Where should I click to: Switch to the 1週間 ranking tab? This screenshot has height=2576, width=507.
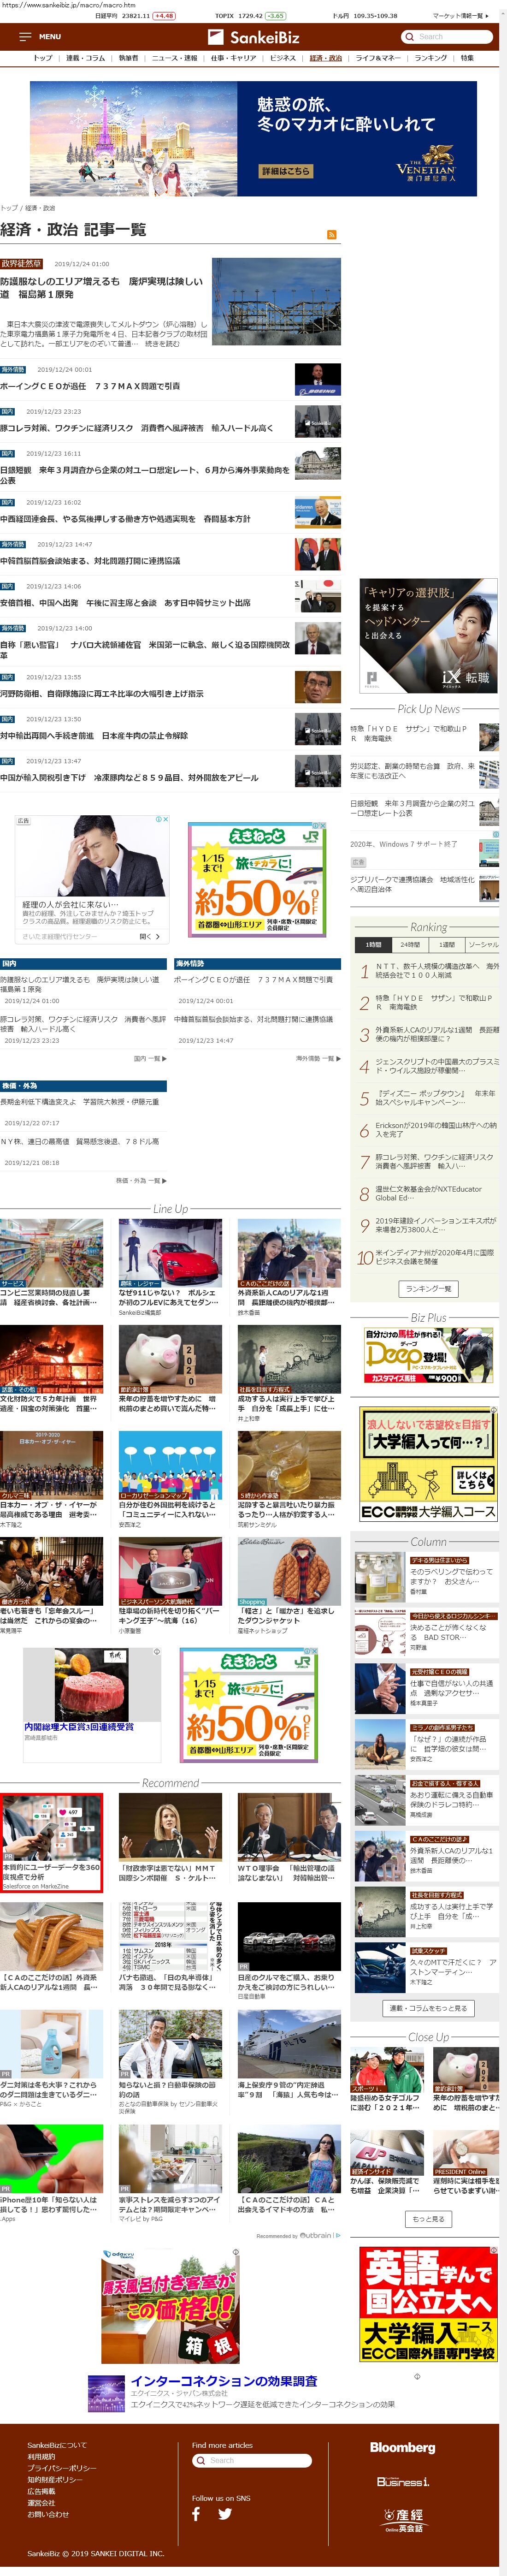(446, 944)
